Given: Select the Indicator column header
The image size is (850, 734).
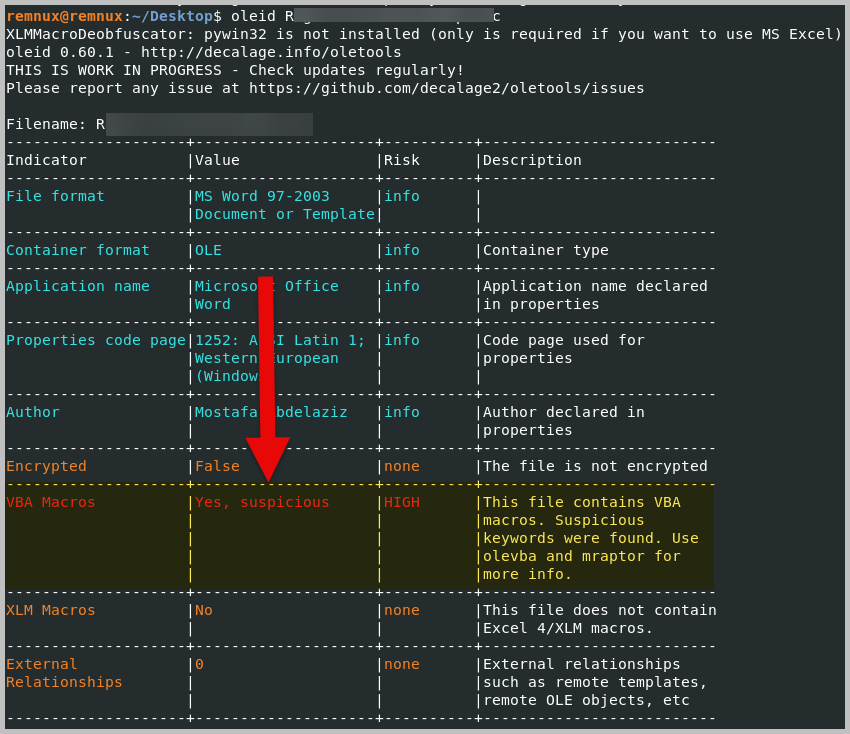Looking at the screenshot, I should pyautogui.click(x=46, y=160).
